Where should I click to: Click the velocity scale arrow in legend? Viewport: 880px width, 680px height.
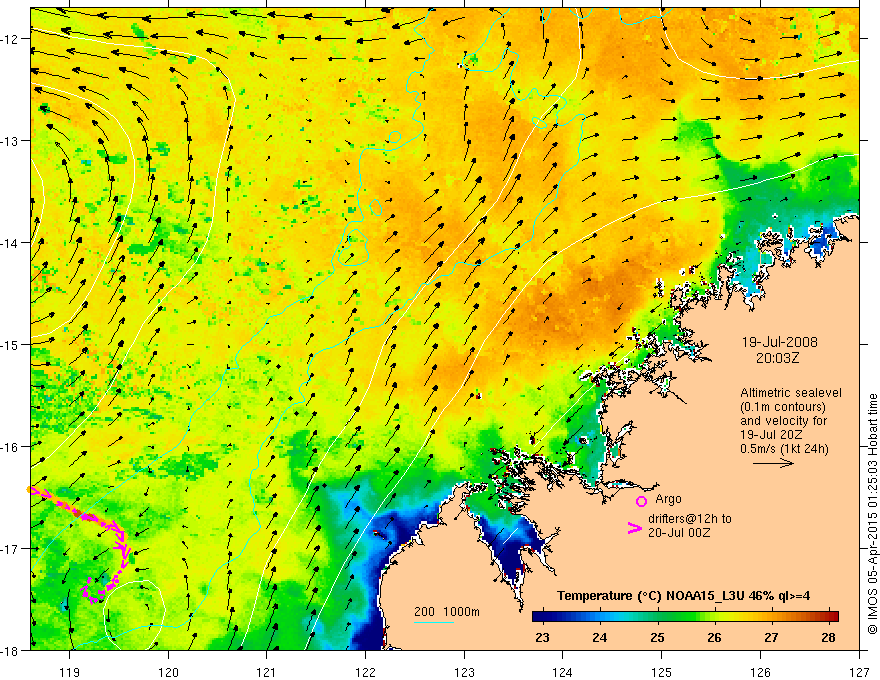[773, 463]
